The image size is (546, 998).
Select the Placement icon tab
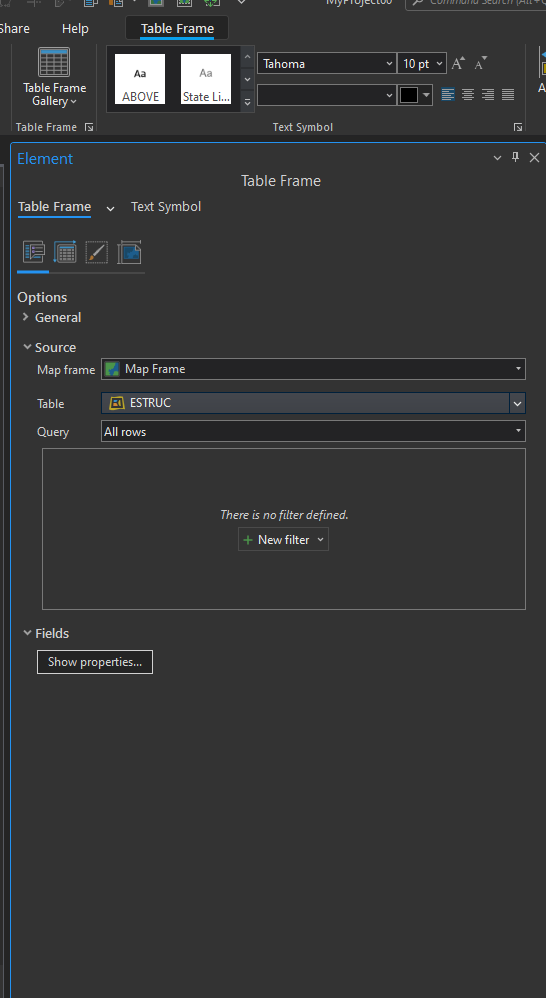pyautogui.click(x=129, y=253)
